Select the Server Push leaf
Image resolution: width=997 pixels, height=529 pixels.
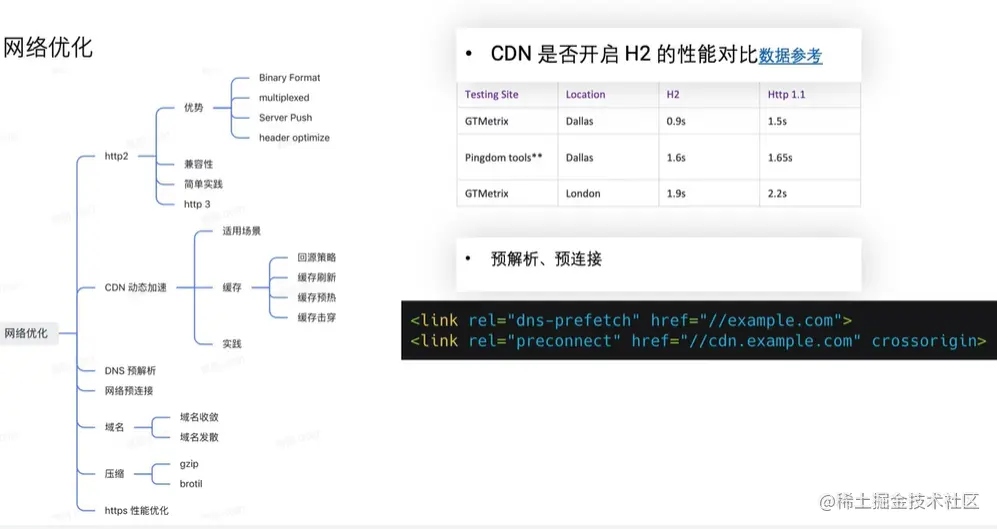(285, 118)
